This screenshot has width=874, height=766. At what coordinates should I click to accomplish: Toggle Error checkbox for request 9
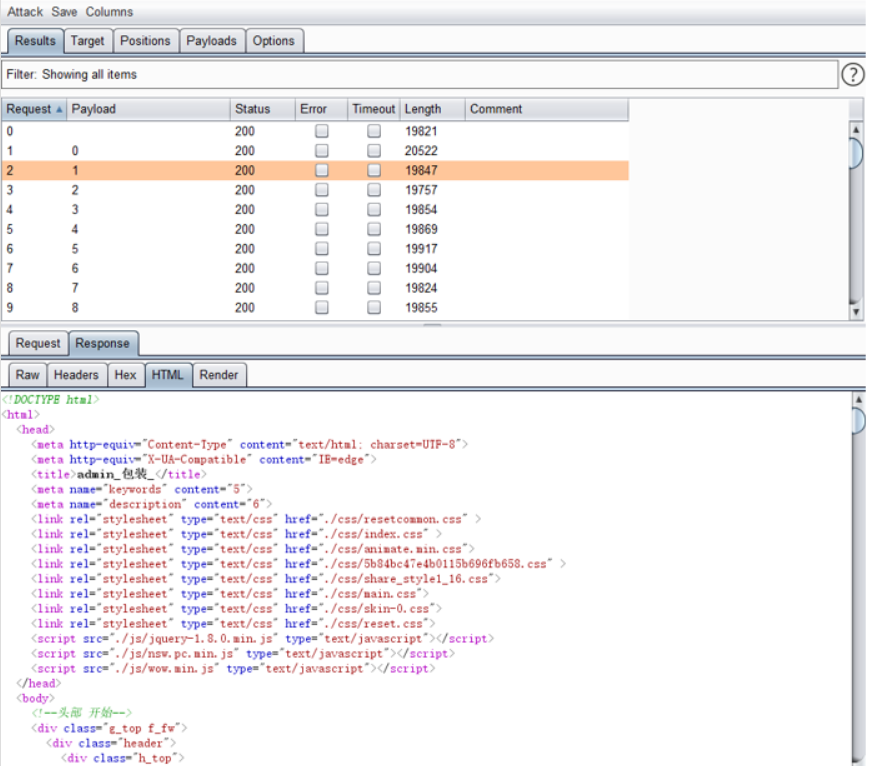322,308
